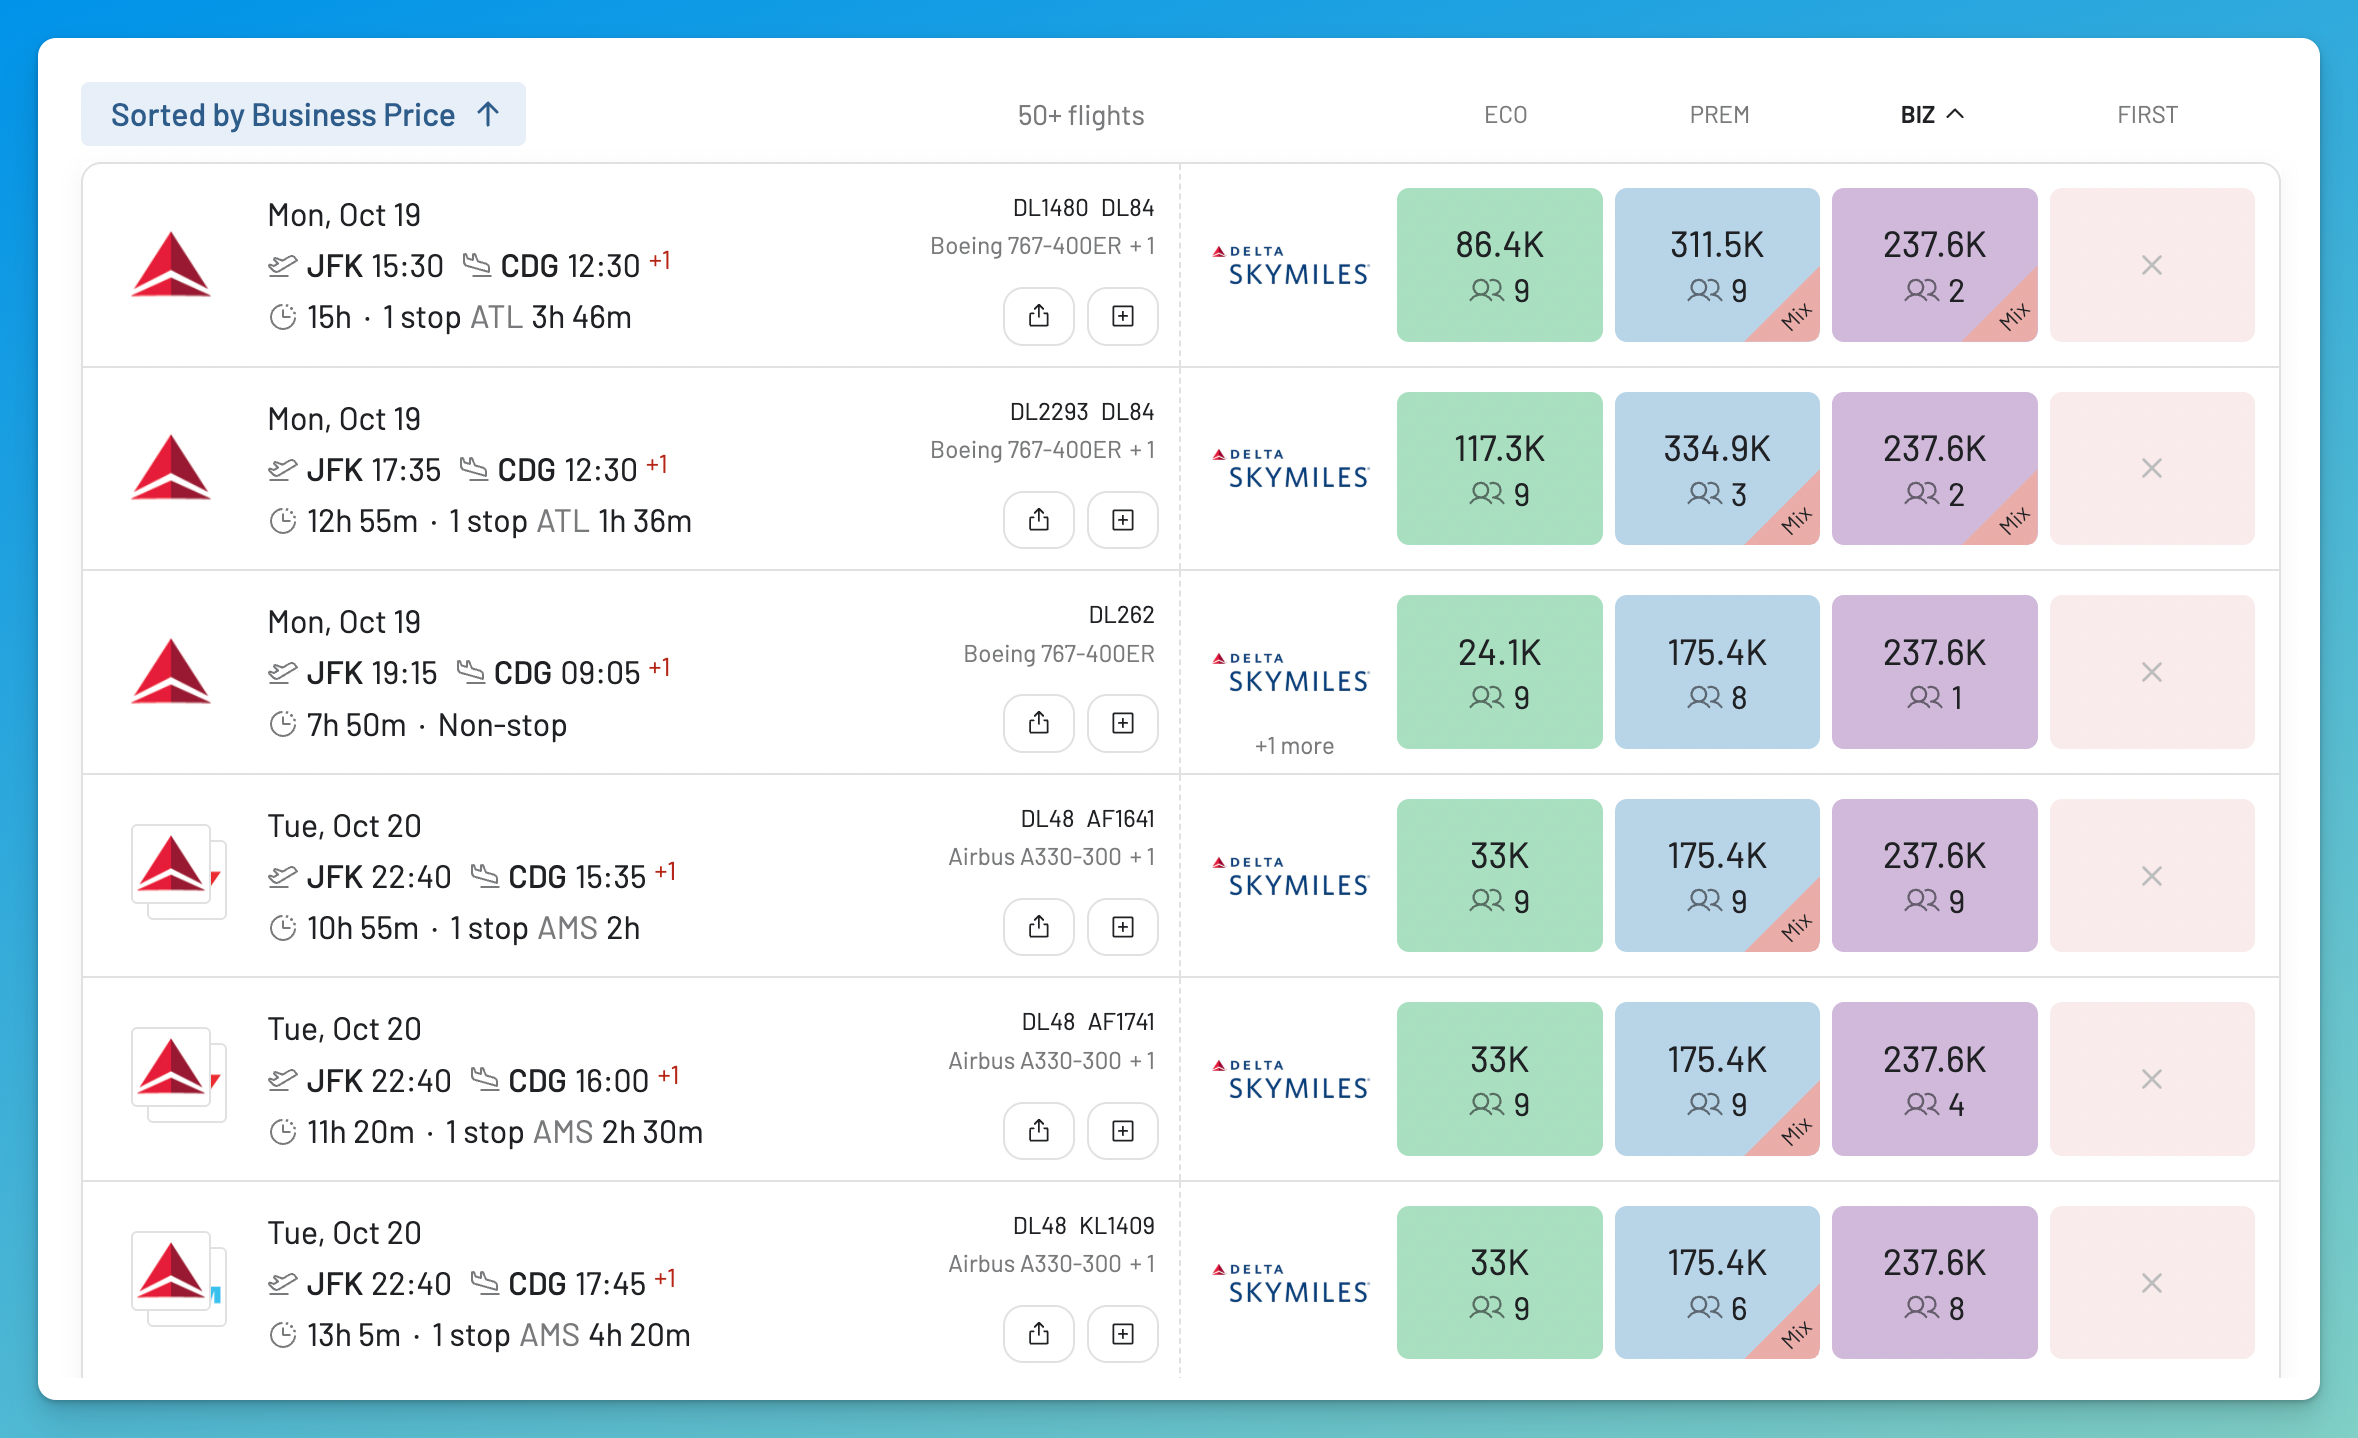Click airline logos on CDG 16:00 arrival flight

click(178, 1075)
